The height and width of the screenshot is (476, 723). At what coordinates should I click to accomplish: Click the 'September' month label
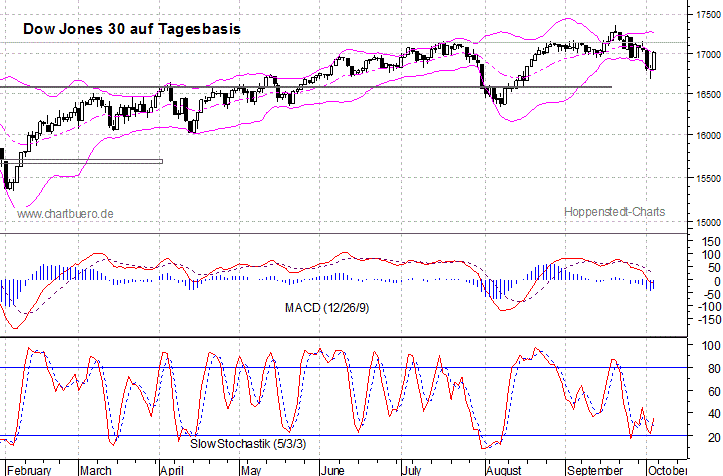(595, 470)
